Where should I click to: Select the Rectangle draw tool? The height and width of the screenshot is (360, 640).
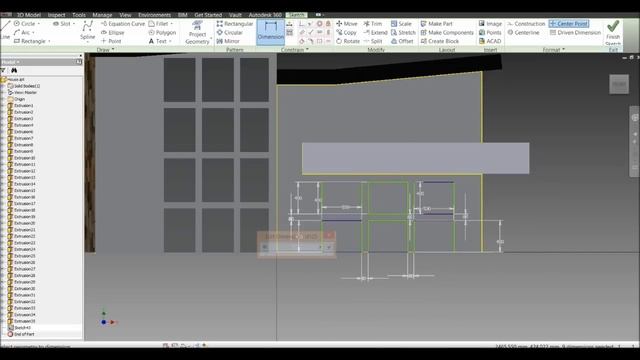pos(29,41)
